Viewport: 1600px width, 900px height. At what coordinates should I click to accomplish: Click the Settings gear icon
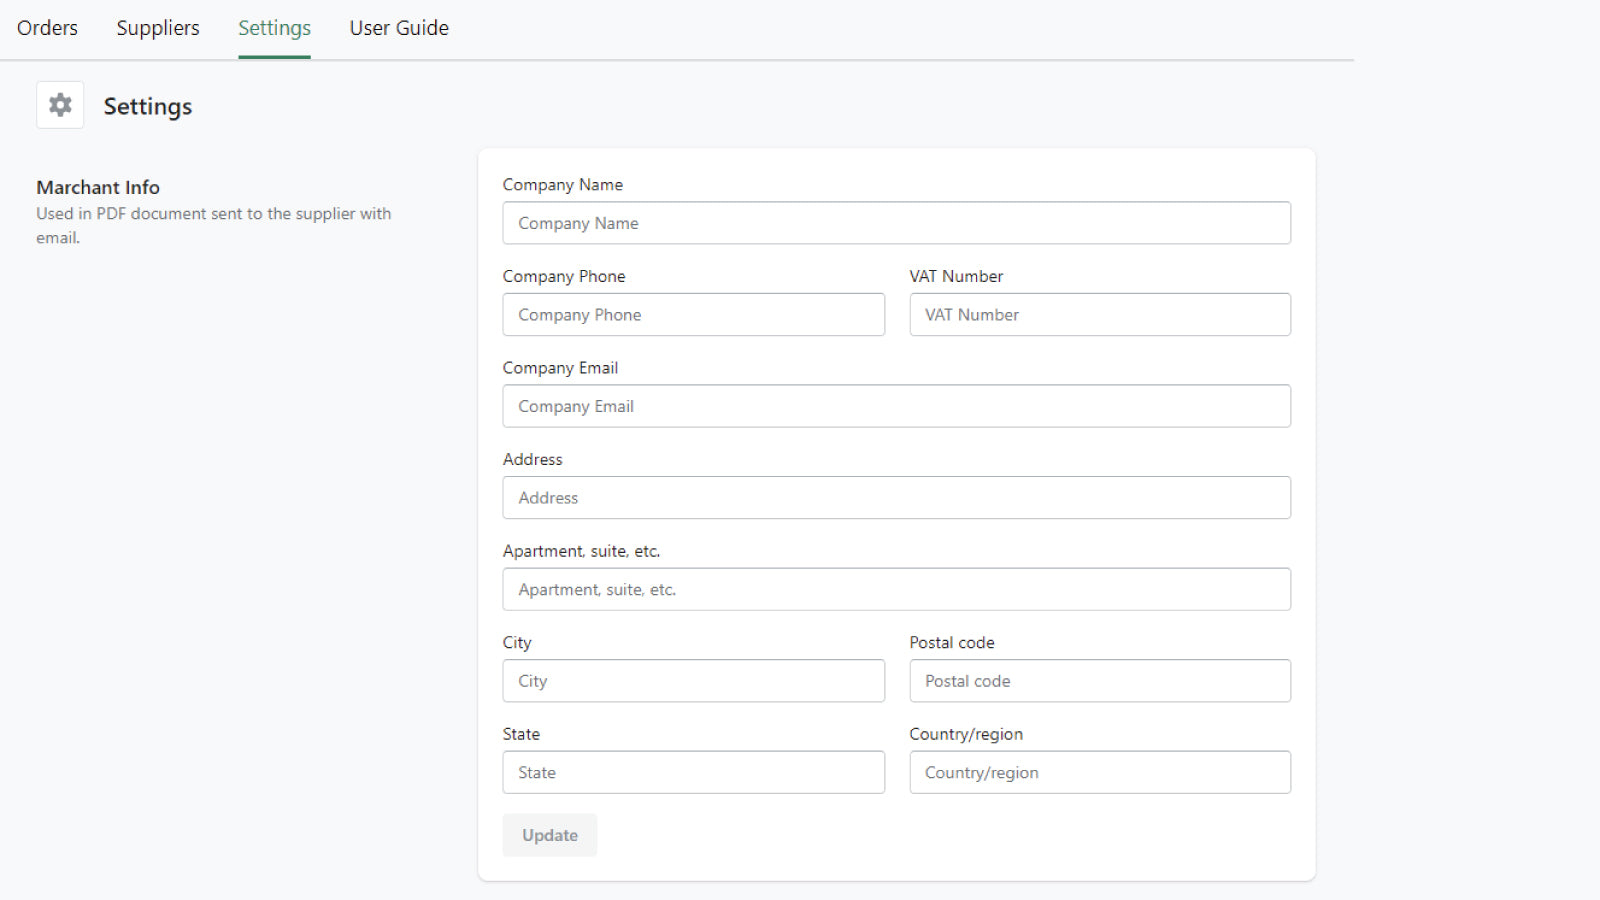point(60,105)
